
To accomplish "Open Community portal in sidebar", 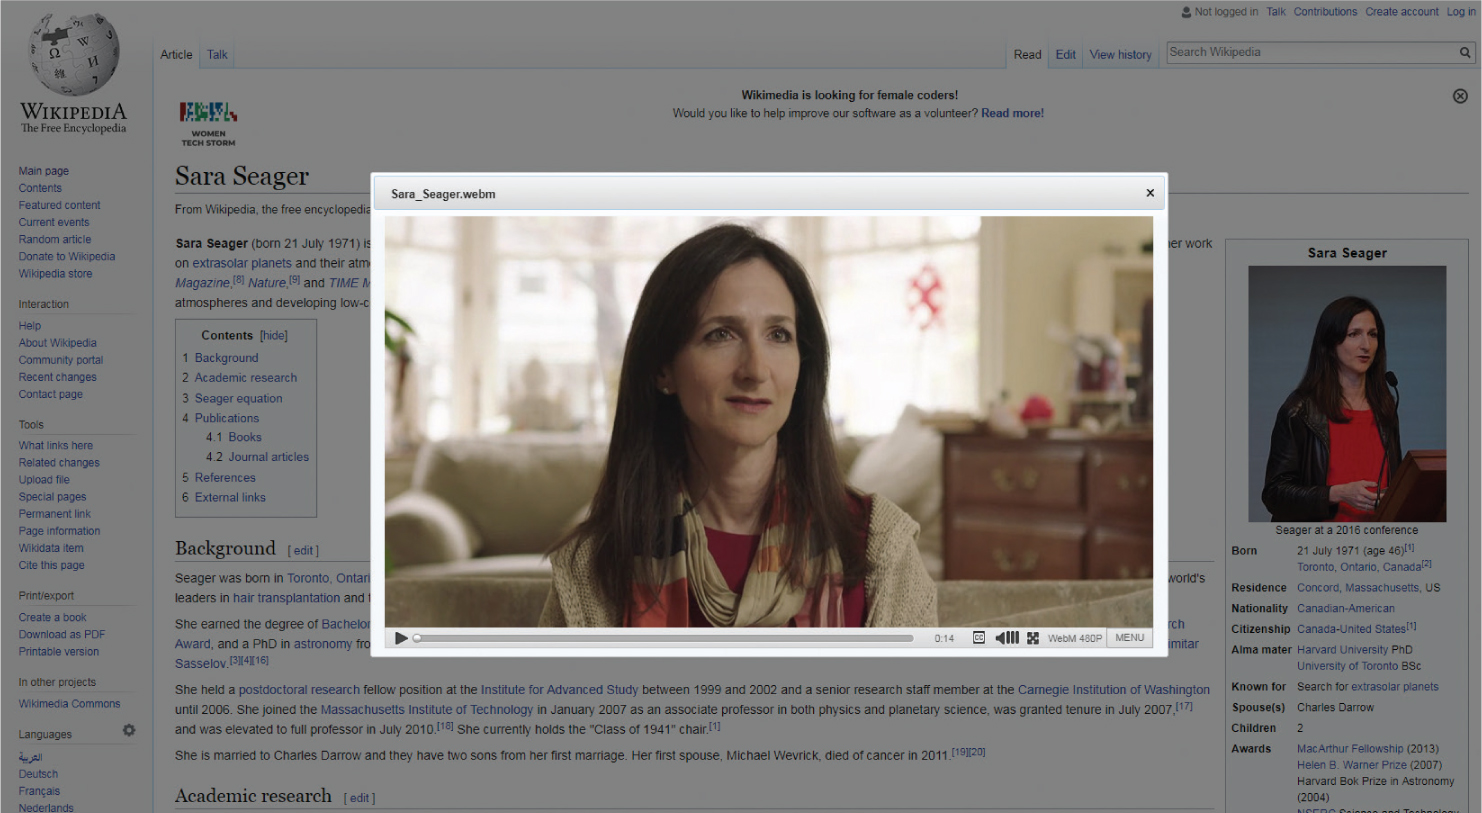I will click(x=60, y=360).
